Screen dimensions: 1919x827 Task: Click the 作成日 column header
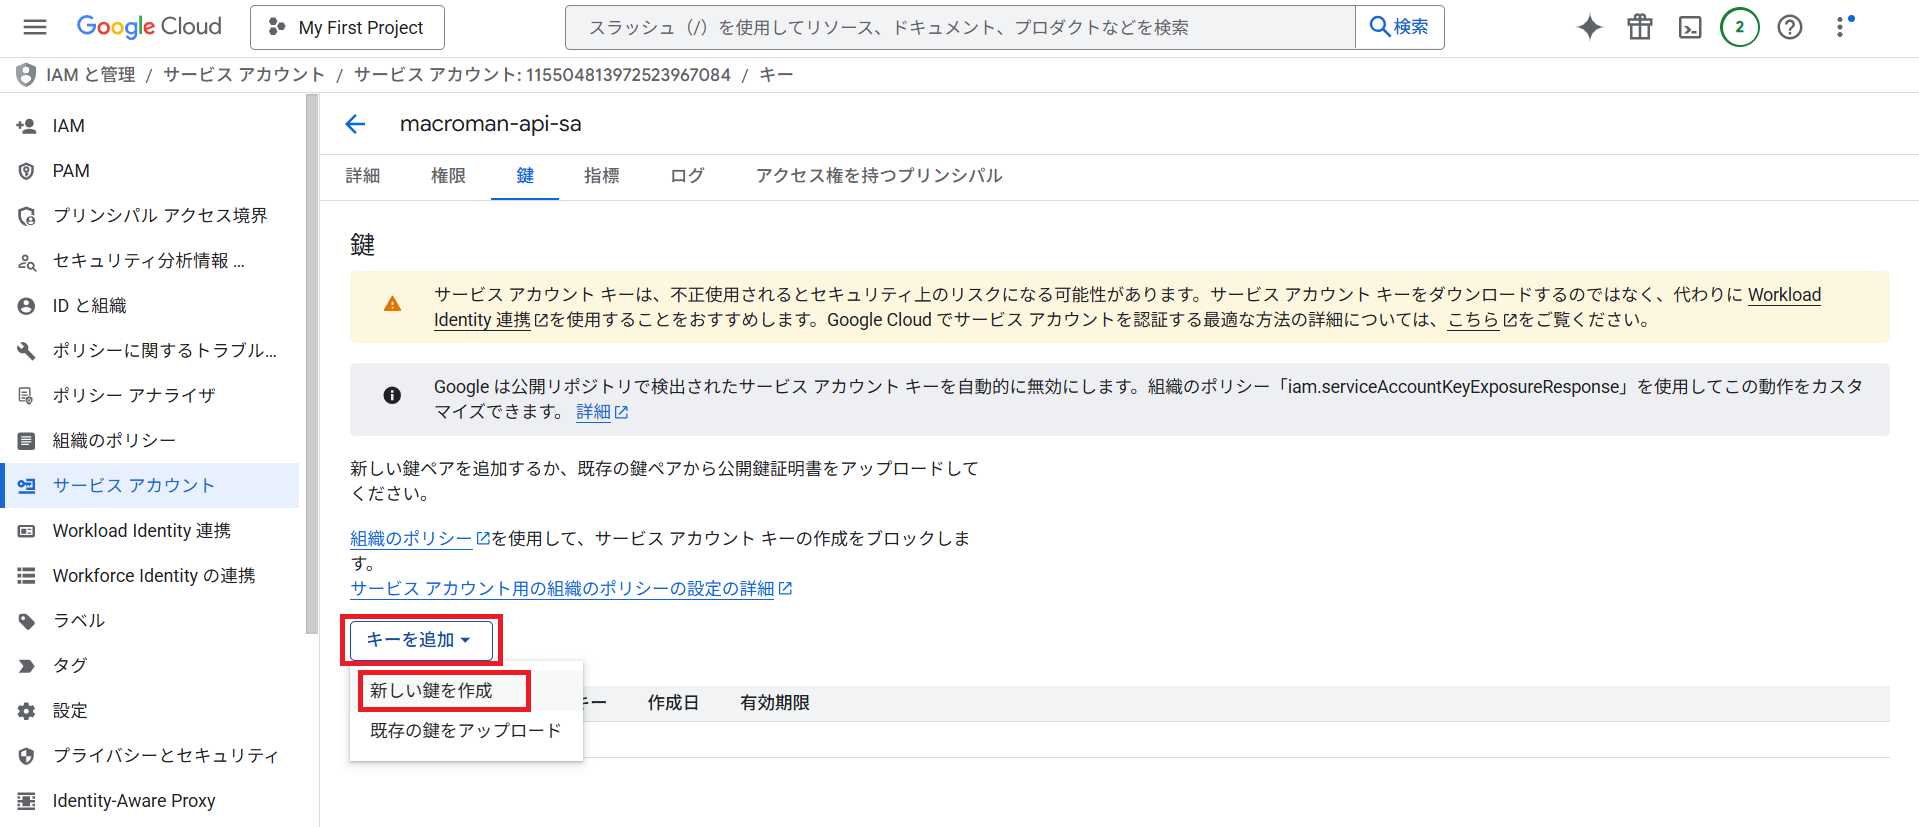(x=673, y=703)
